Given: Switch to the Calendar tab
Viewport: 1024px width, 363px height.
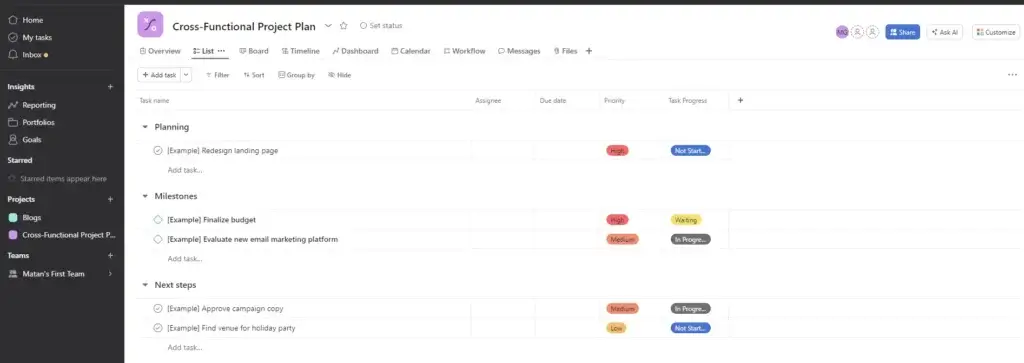Looking at the screenshot, I should 411,51.
